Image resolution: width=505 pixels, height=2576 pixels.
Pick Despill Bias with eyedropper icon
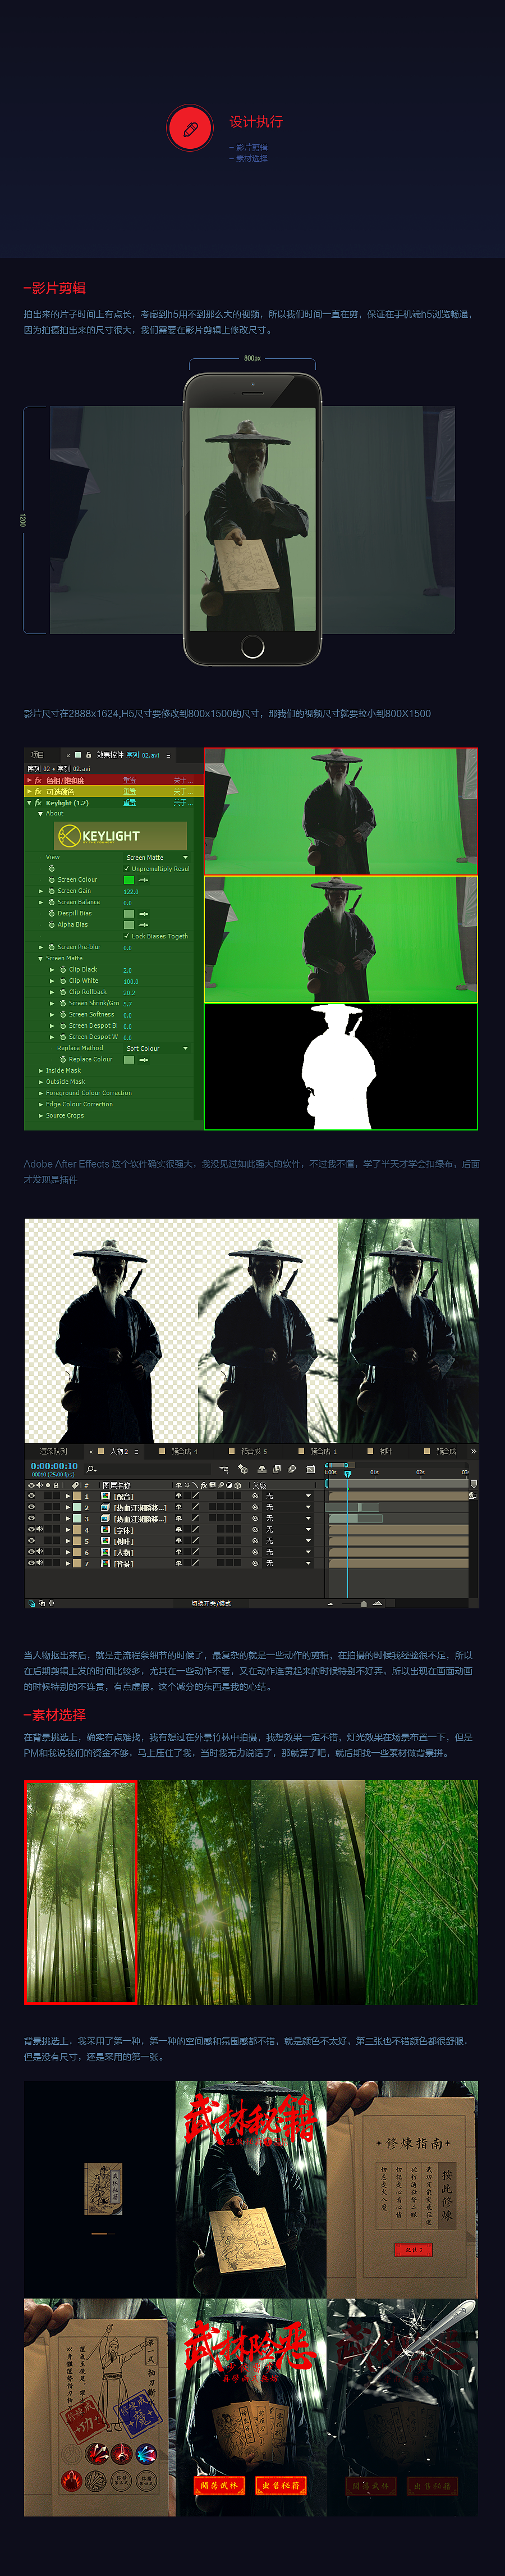click(x=143, y=913)
